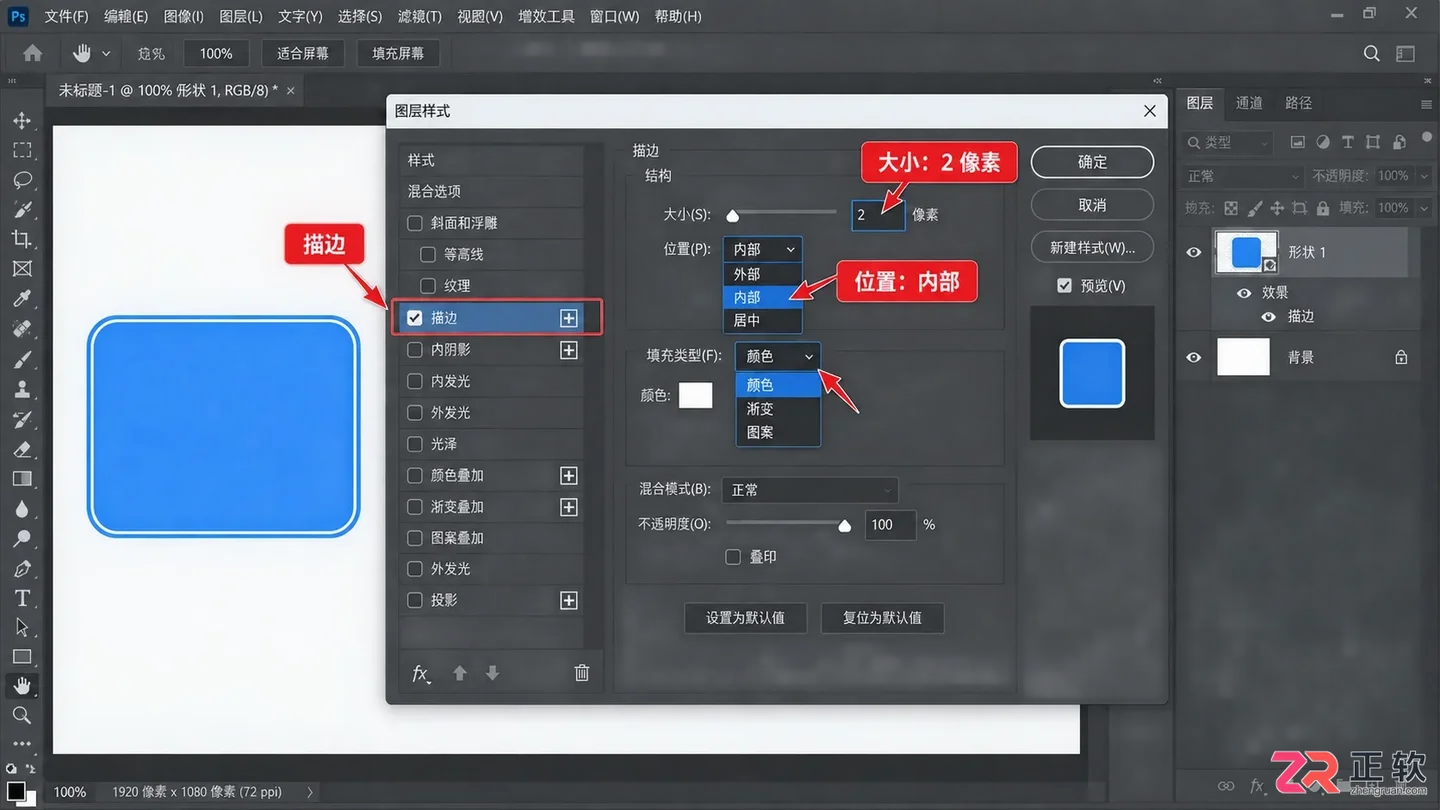Click the stroke Size (大小) slider handle
Viewport: 1440px width, 810px height.
point(732,215)
